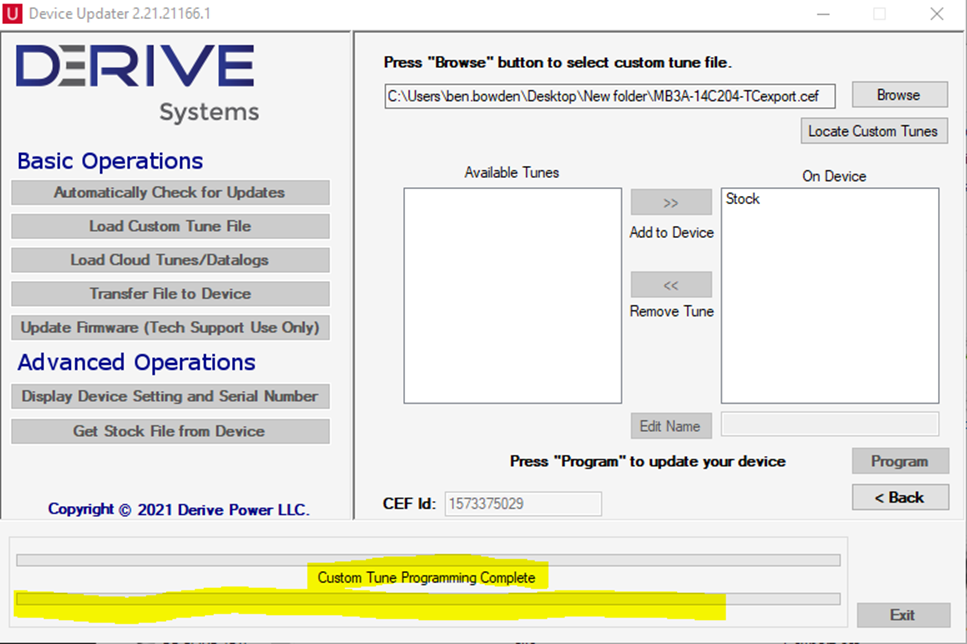Open Display Device Setting and Serial Number
Image resolution: width=967 pixels, height=644 pixels.
[x=170, y=396]
